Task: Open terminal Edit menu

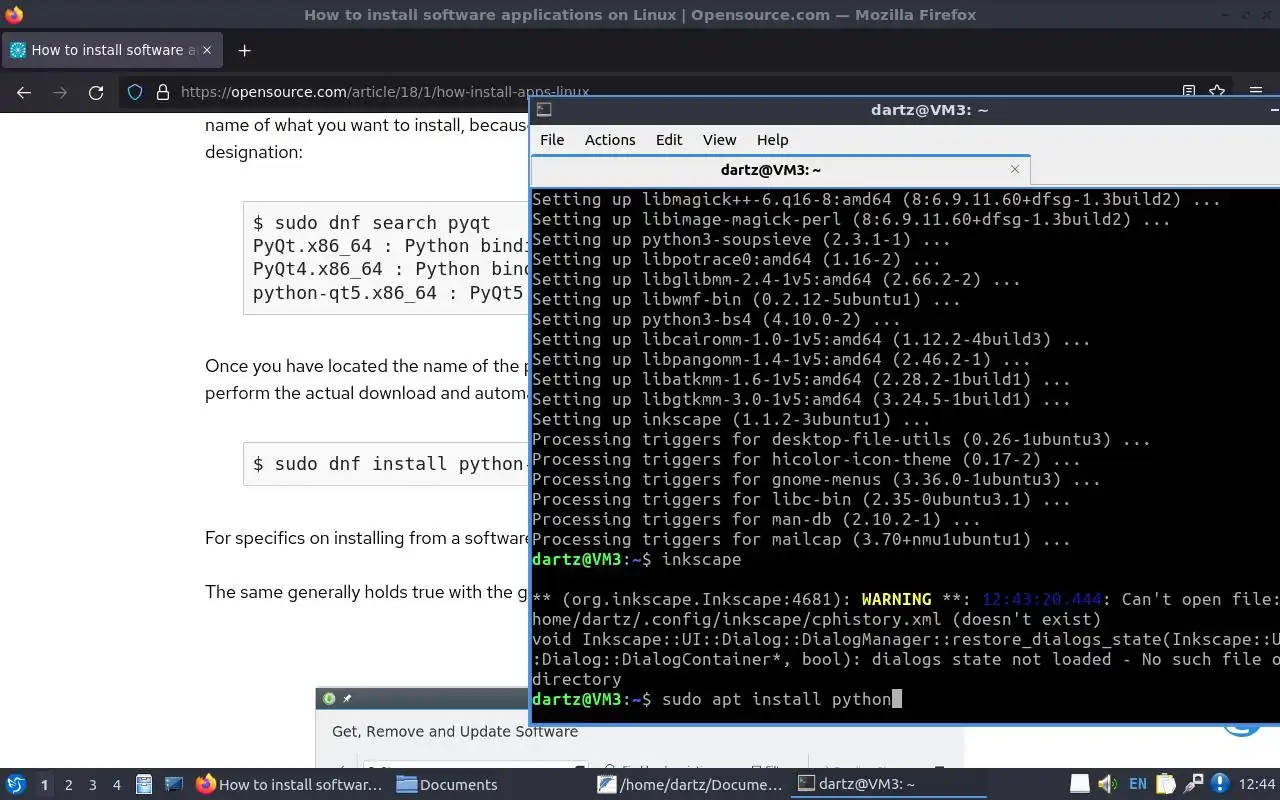Action: click(669, 140)
